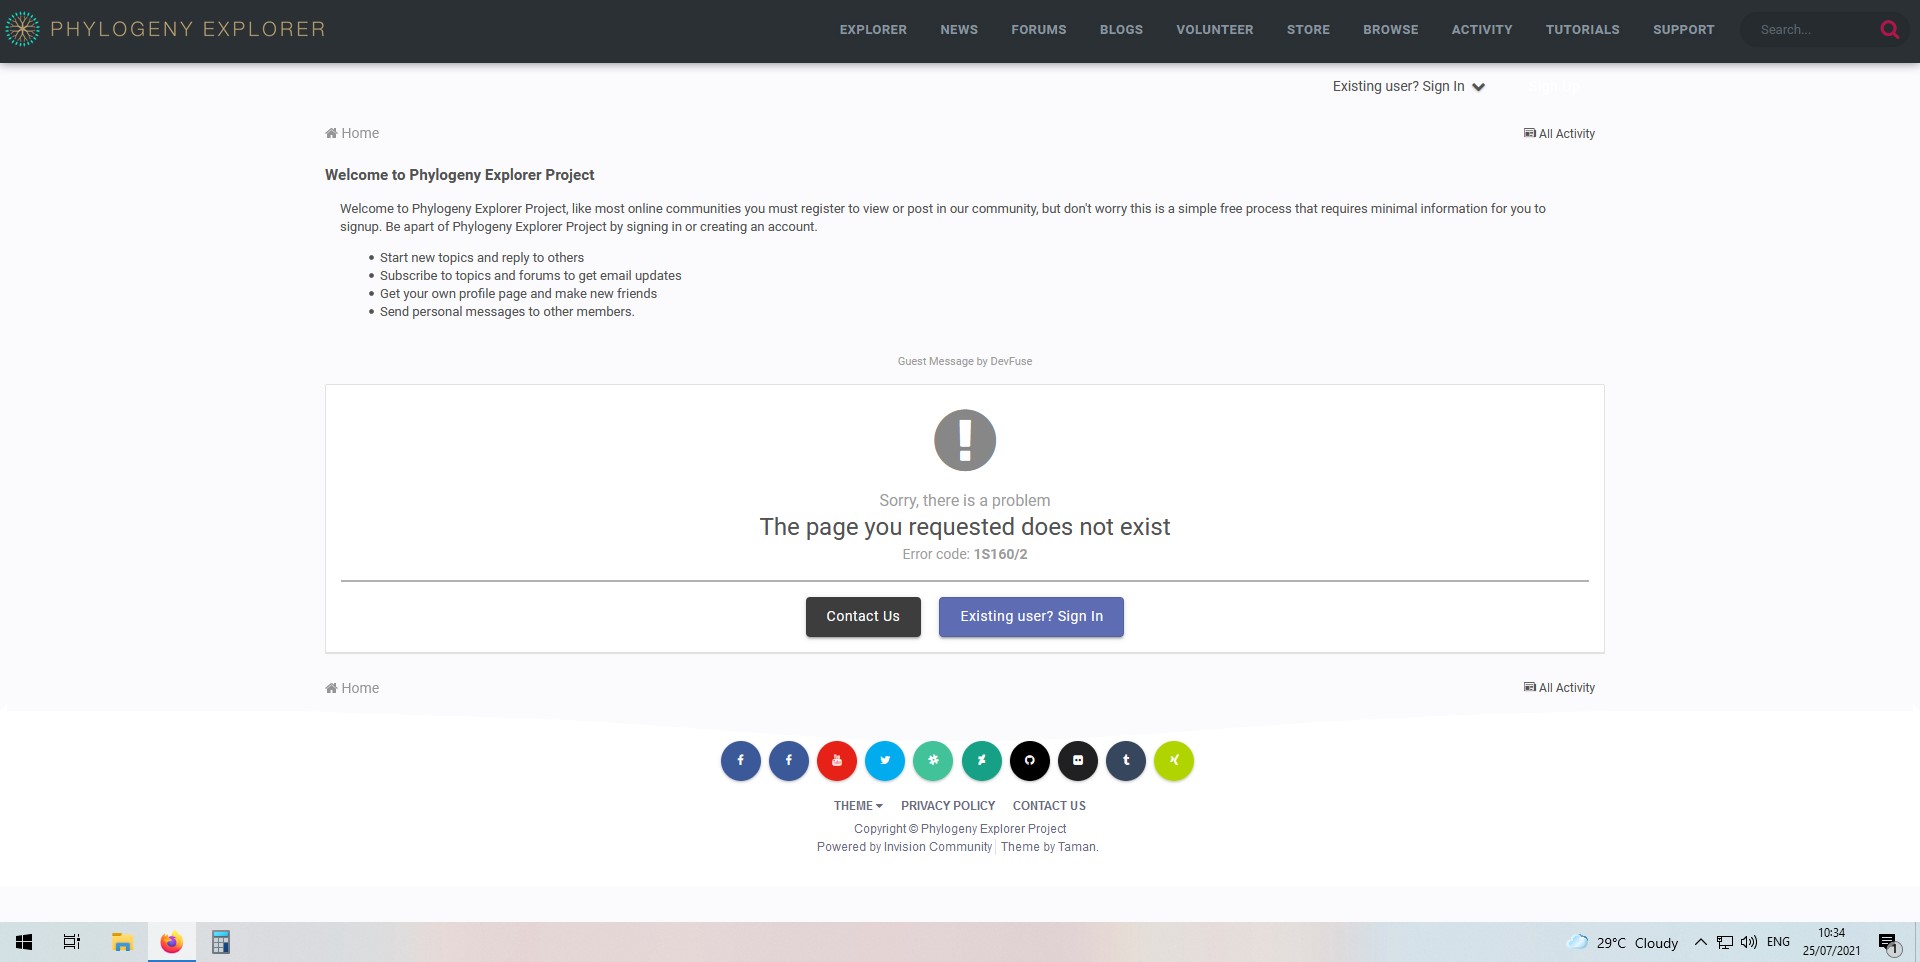
Task: Open the ACTIVITY menu item
Action: [1482, 30]
